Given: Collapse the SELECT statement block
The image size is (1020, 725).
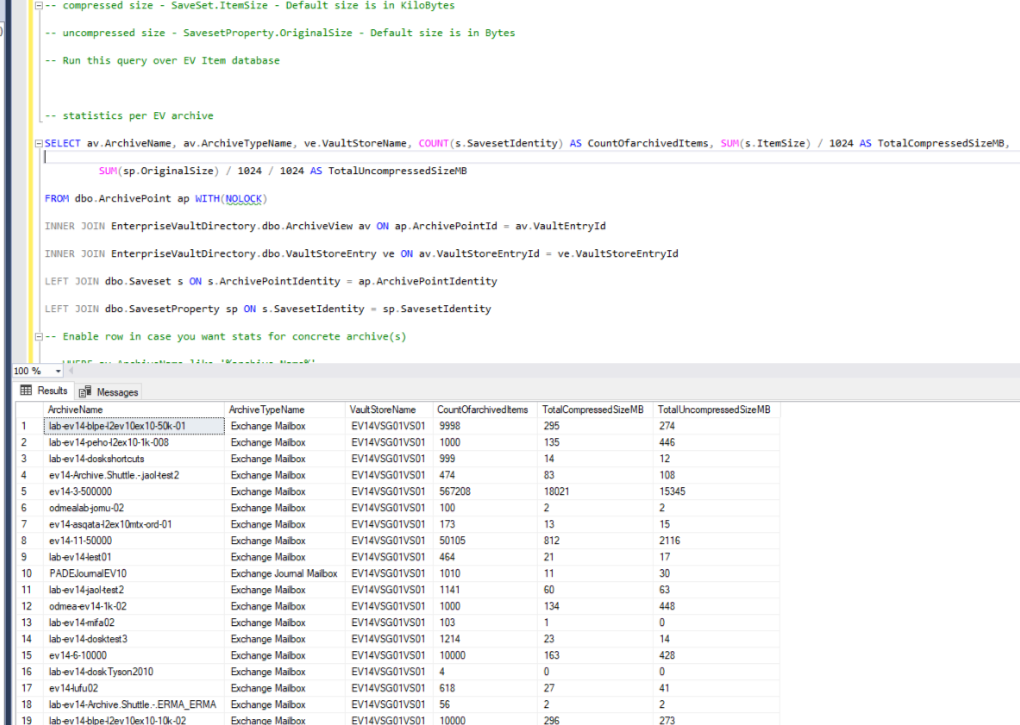Looking at the screenshot, I should 37,143.
